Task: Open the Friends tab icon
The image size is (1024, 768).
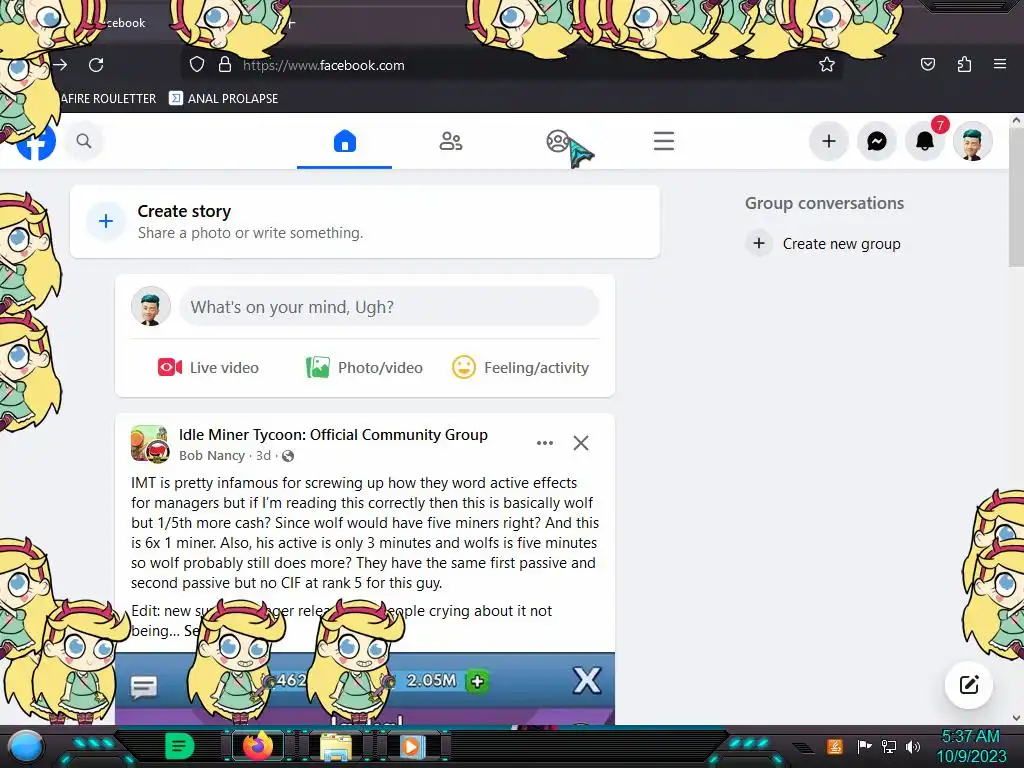Action: pos(451,141)
